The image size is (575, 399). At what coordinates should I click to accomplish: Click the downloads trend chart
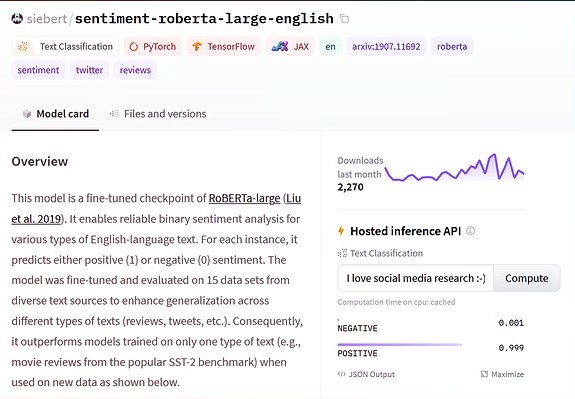[454, 168]
